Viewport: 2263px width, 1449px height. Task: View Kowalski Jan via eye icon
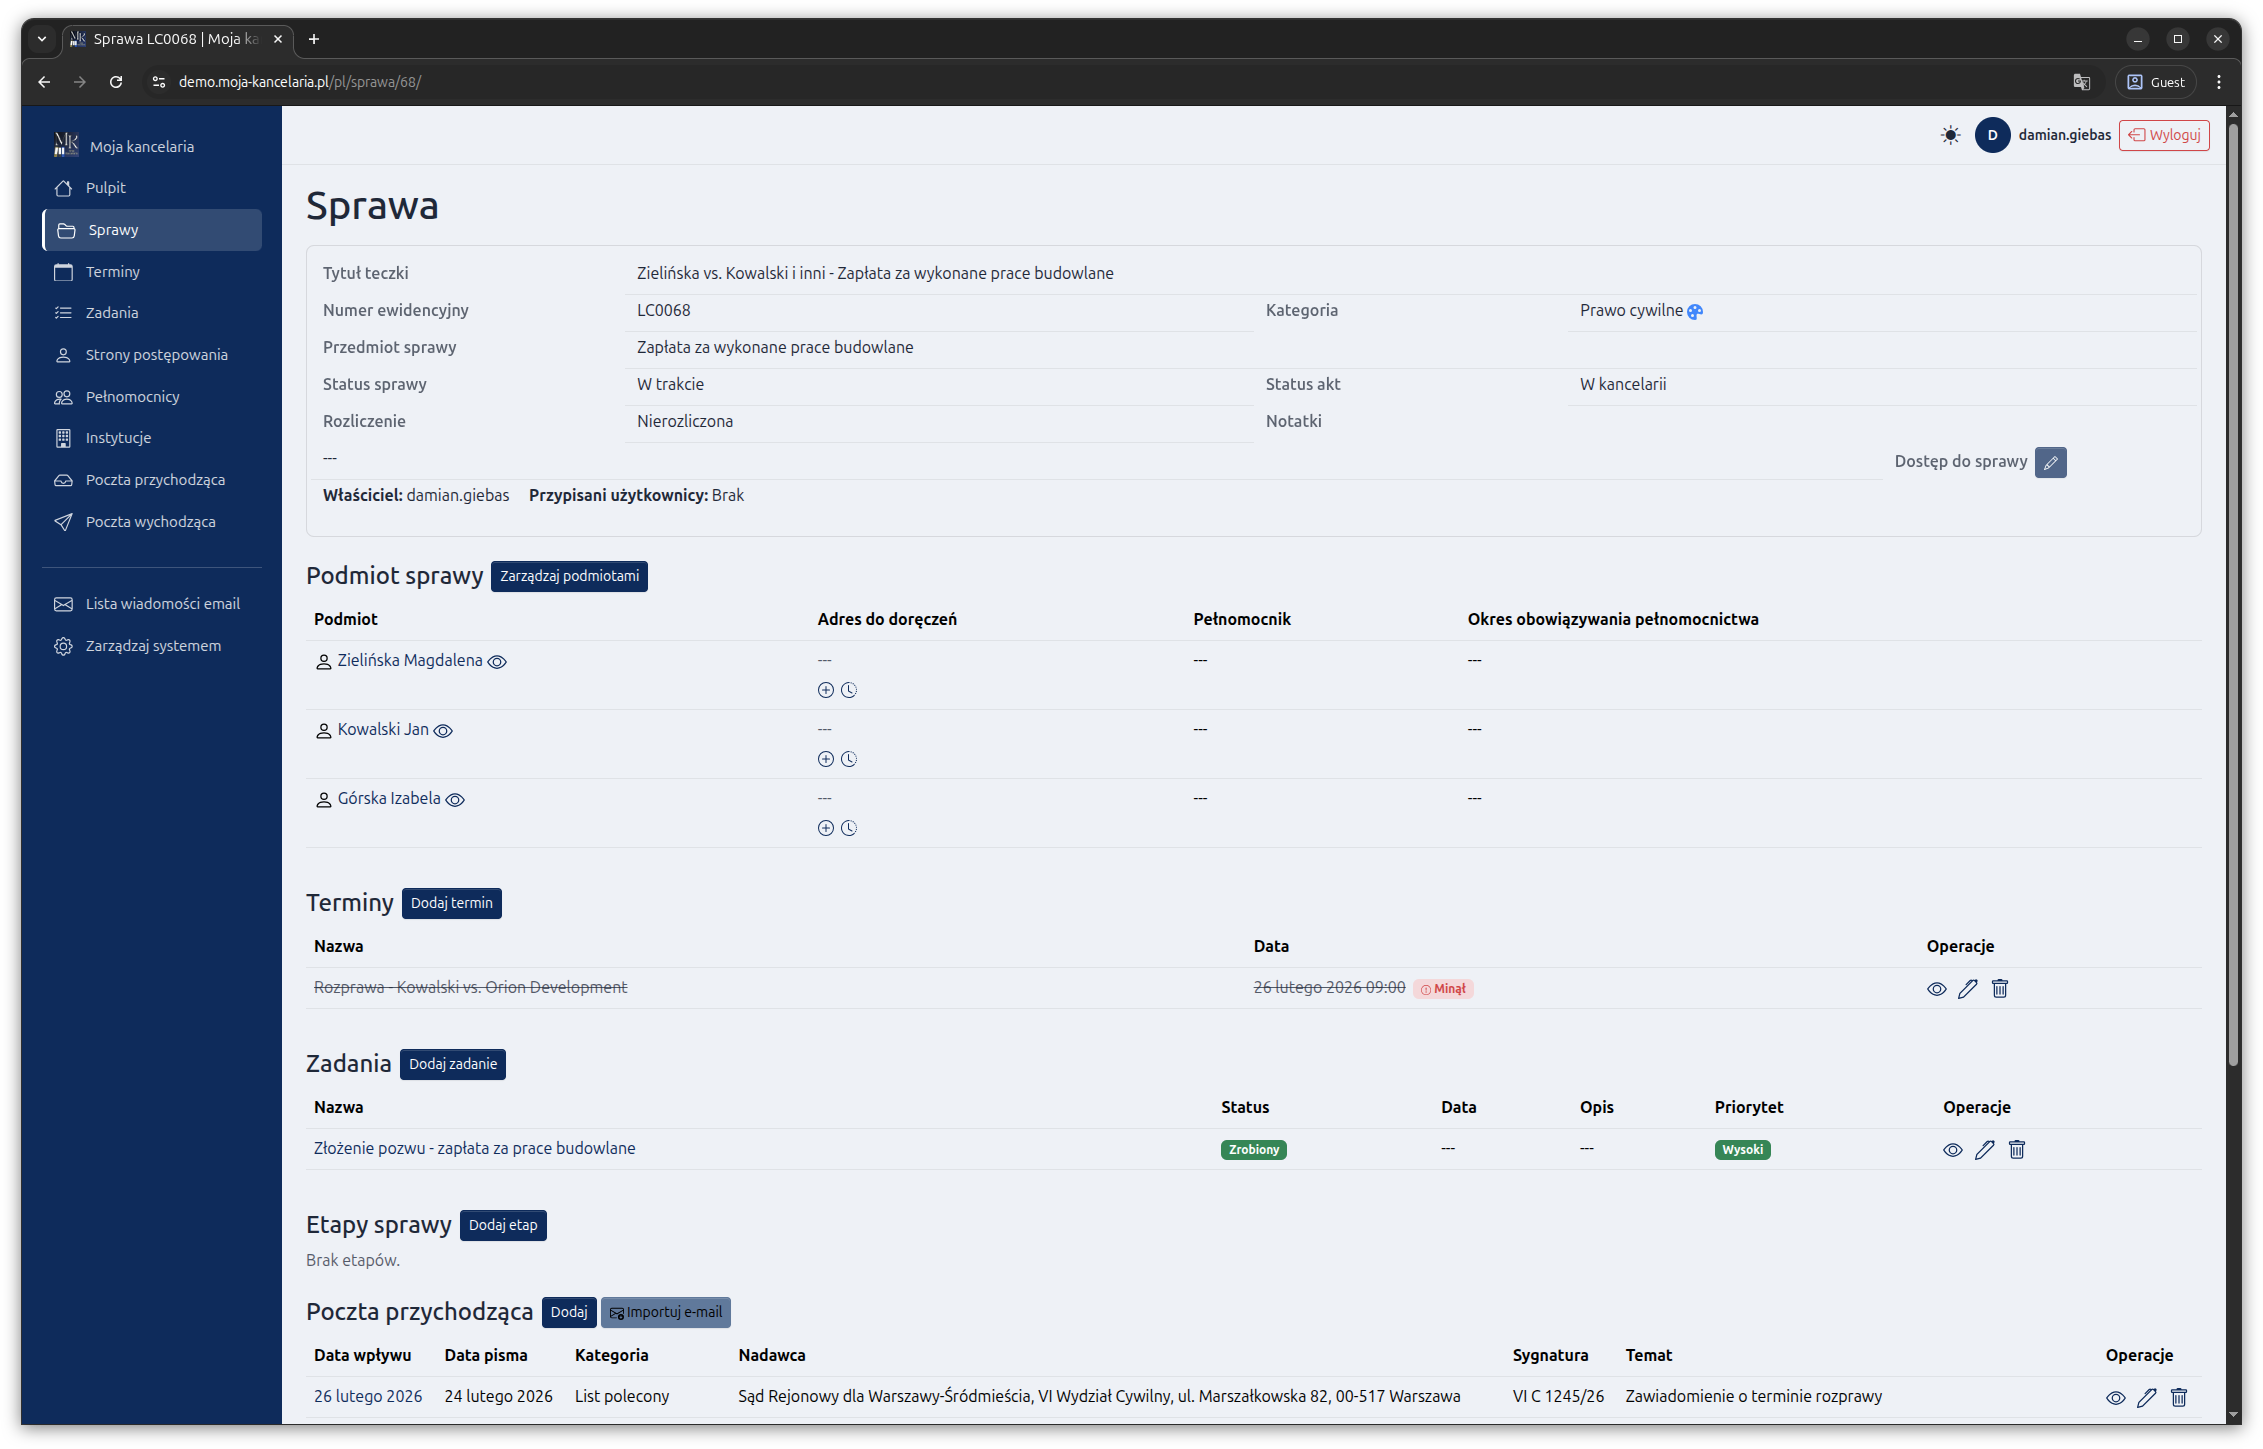(443, 731)
